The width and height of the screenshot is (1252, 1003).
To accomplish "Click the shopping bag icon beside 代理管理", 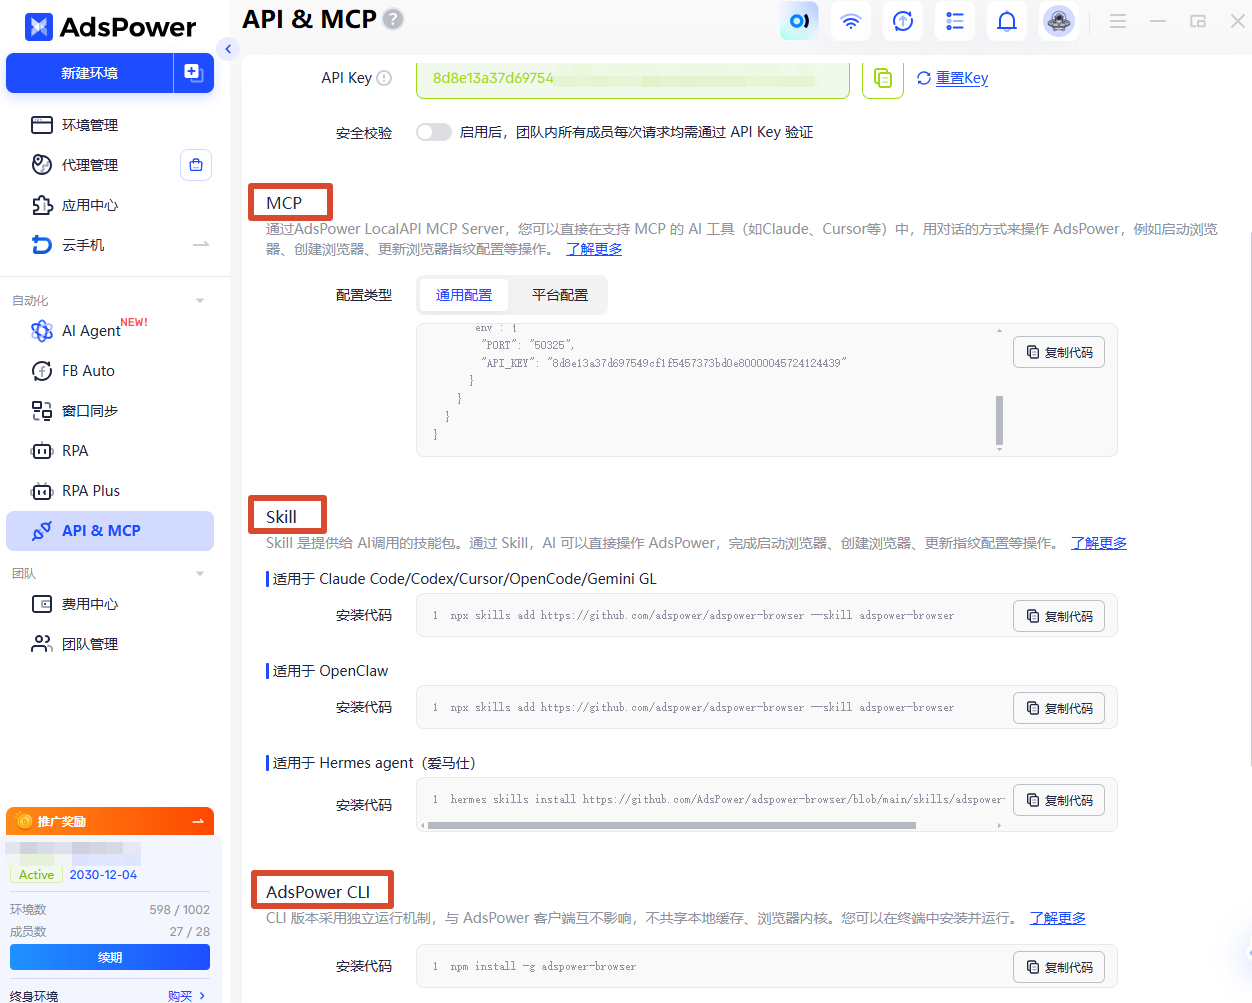I will pos(196,165).
